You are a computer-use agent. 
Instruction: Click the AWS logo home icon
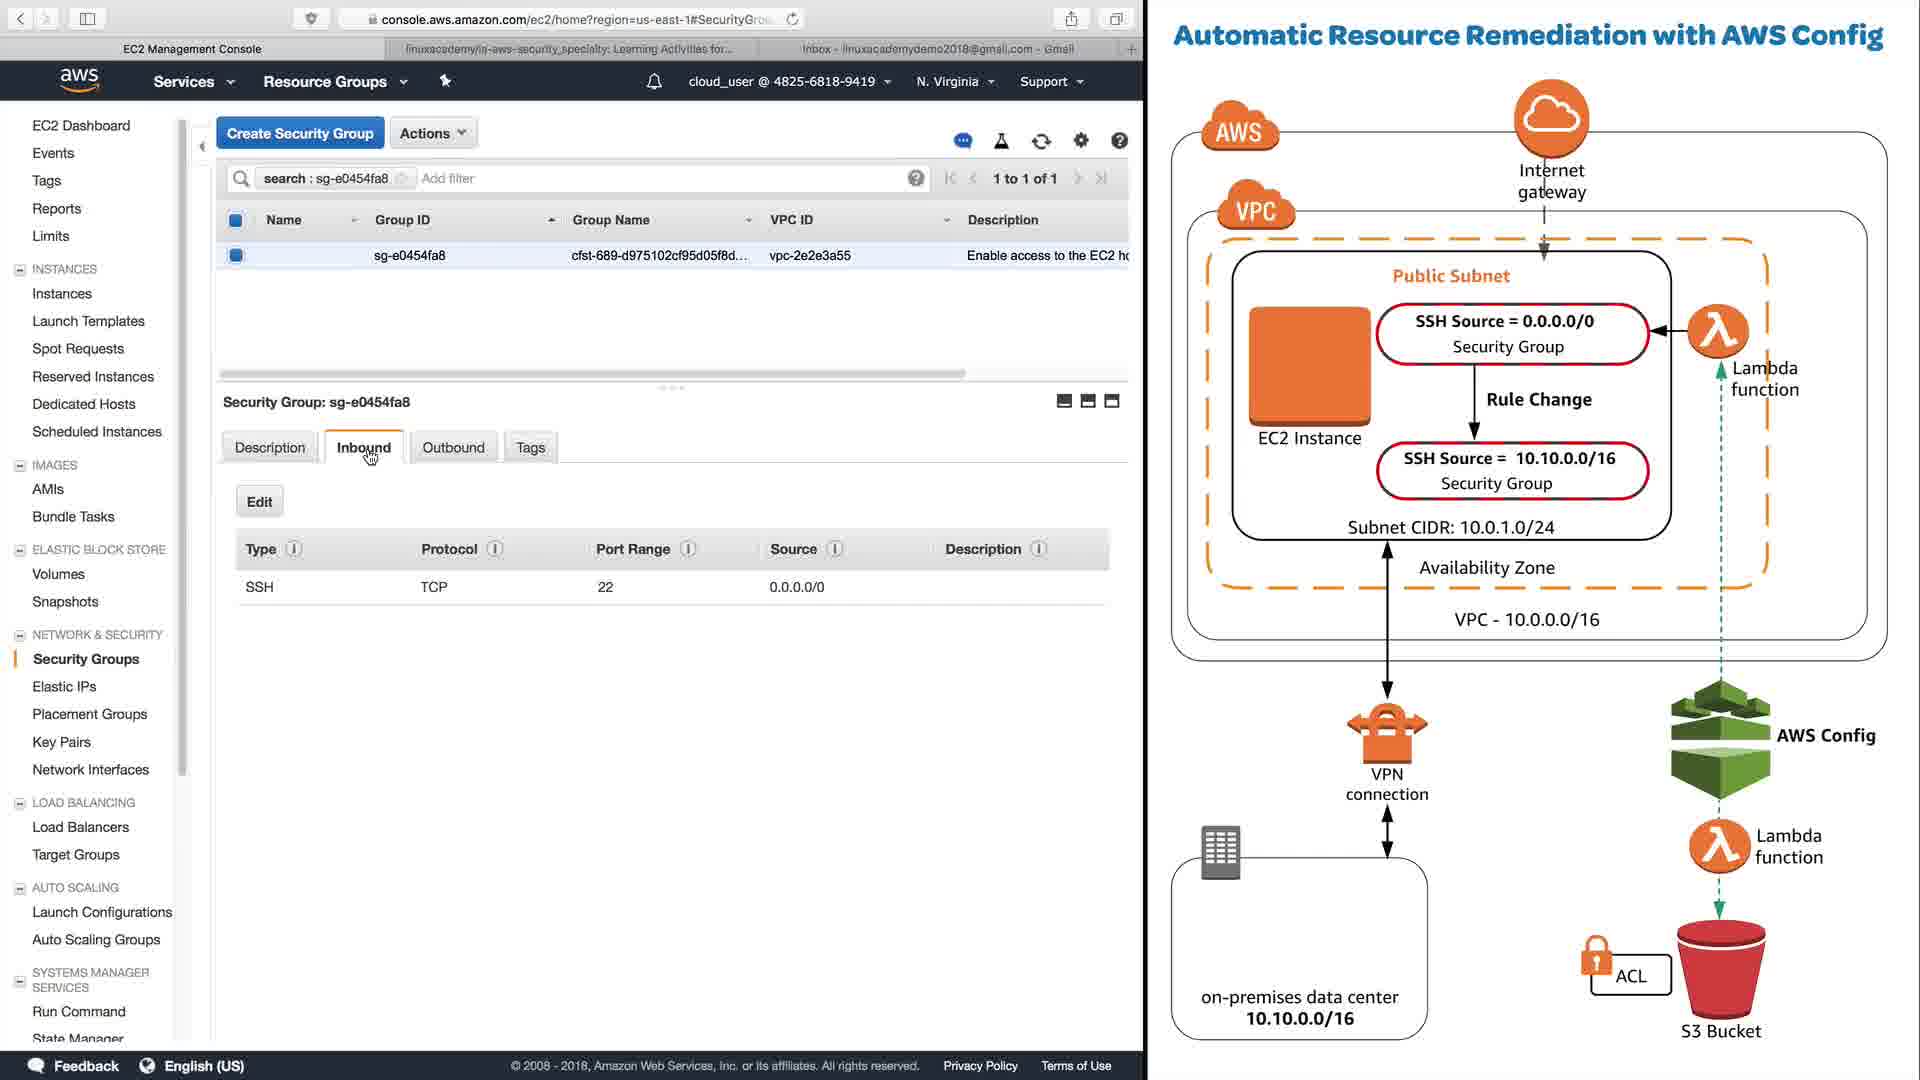[79, 80]
